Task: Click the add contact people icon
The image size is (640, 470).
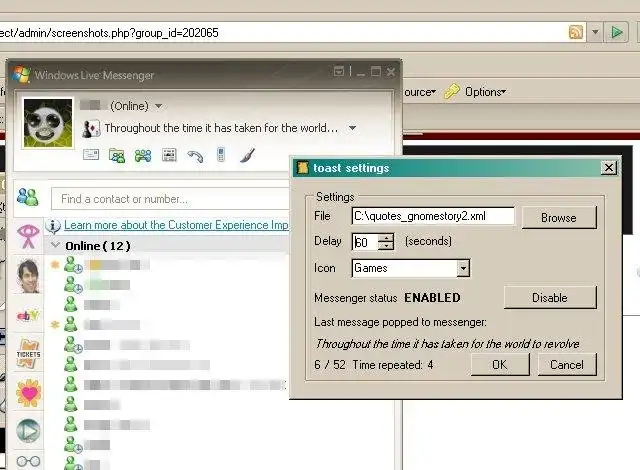Action: click(28, 197)
